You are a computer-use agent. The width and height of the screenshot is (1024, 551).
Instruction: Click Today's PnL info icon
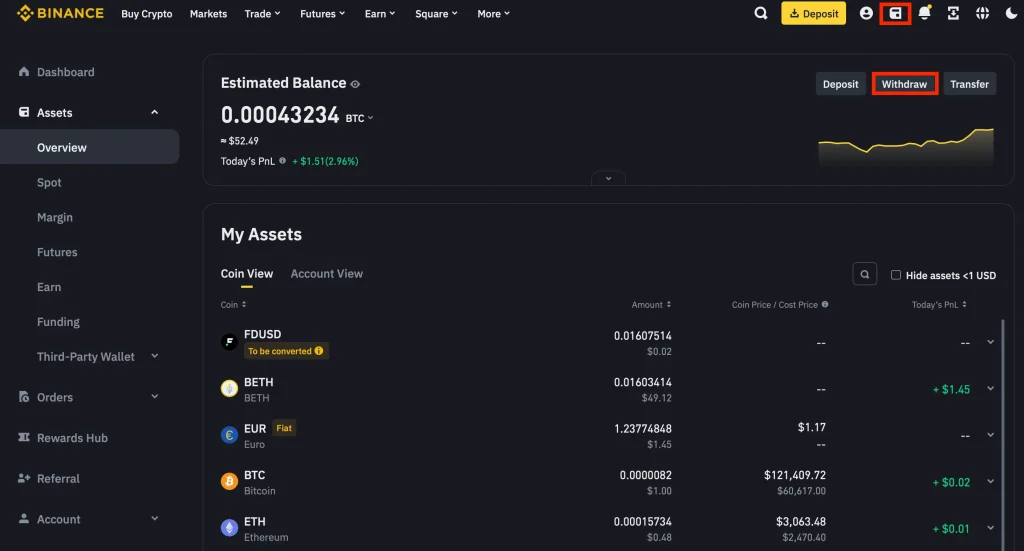pos(283,161)
